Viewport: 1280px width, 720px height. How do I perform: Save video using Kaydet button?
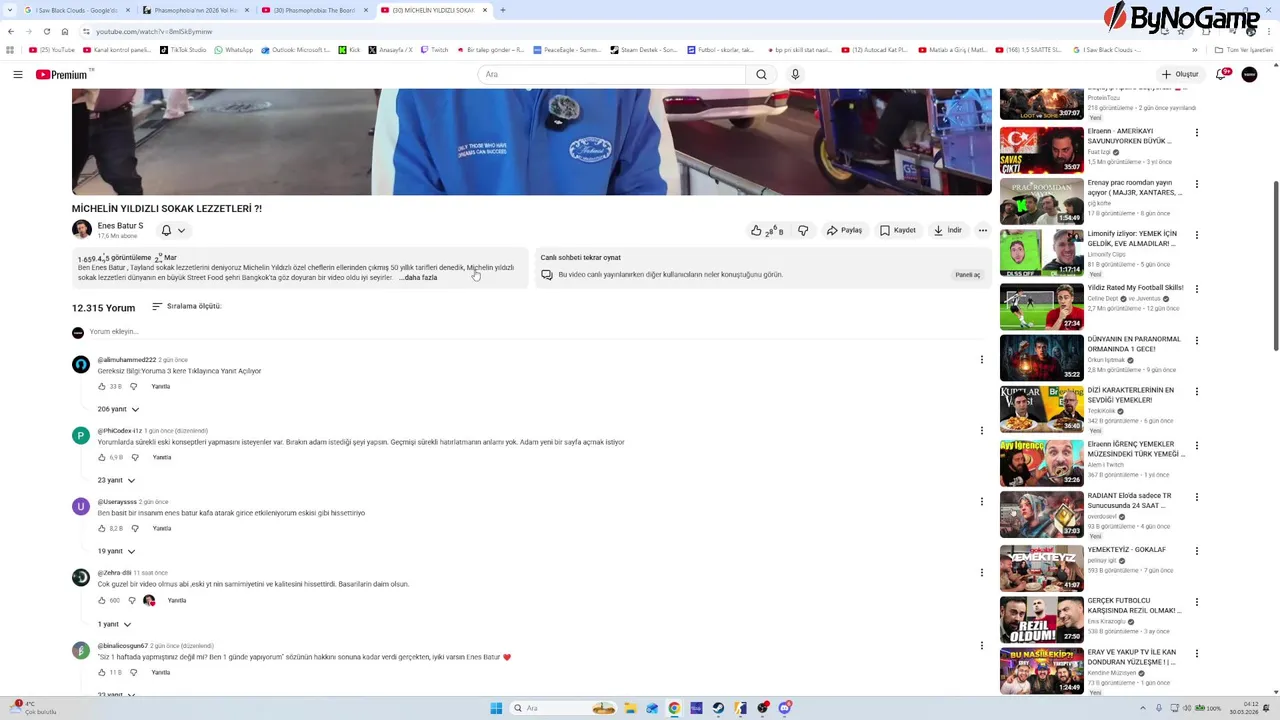click(897, 230)
